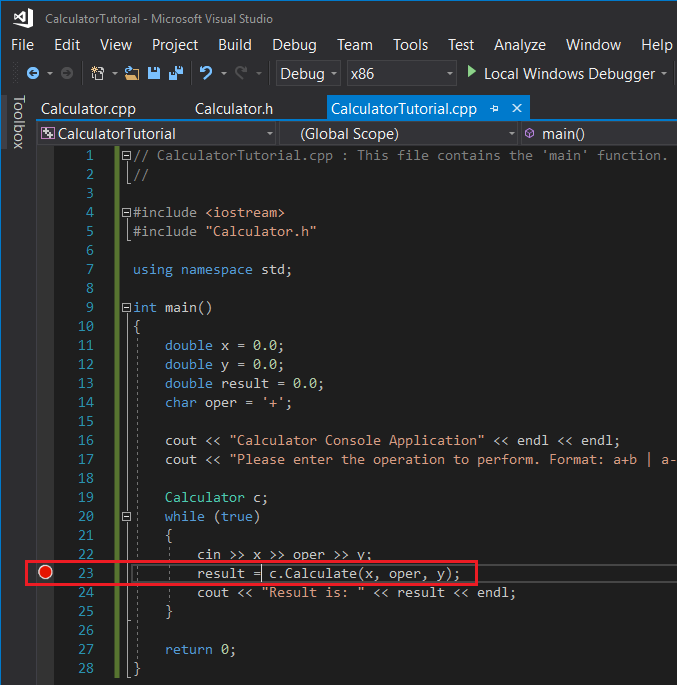677x686 pixels.
Task: Click the Save icon in toolbar
Action: point(154,73)
